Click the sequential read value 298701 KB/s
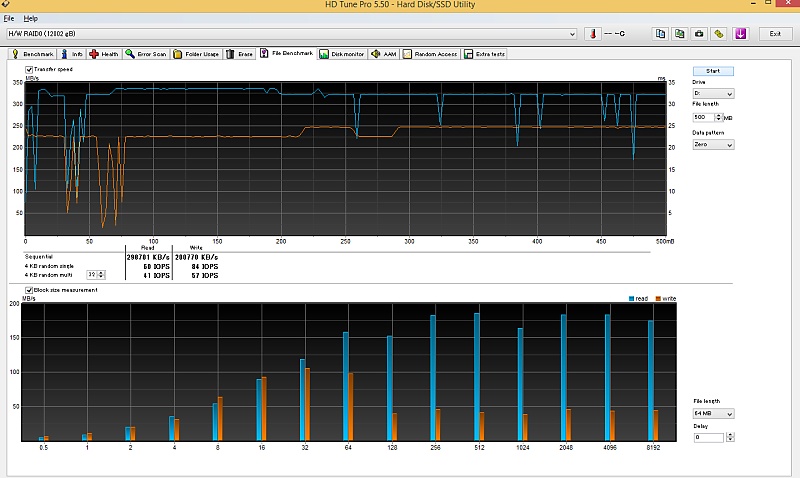Viewport: 800px width, 478px height. [148, 258]
